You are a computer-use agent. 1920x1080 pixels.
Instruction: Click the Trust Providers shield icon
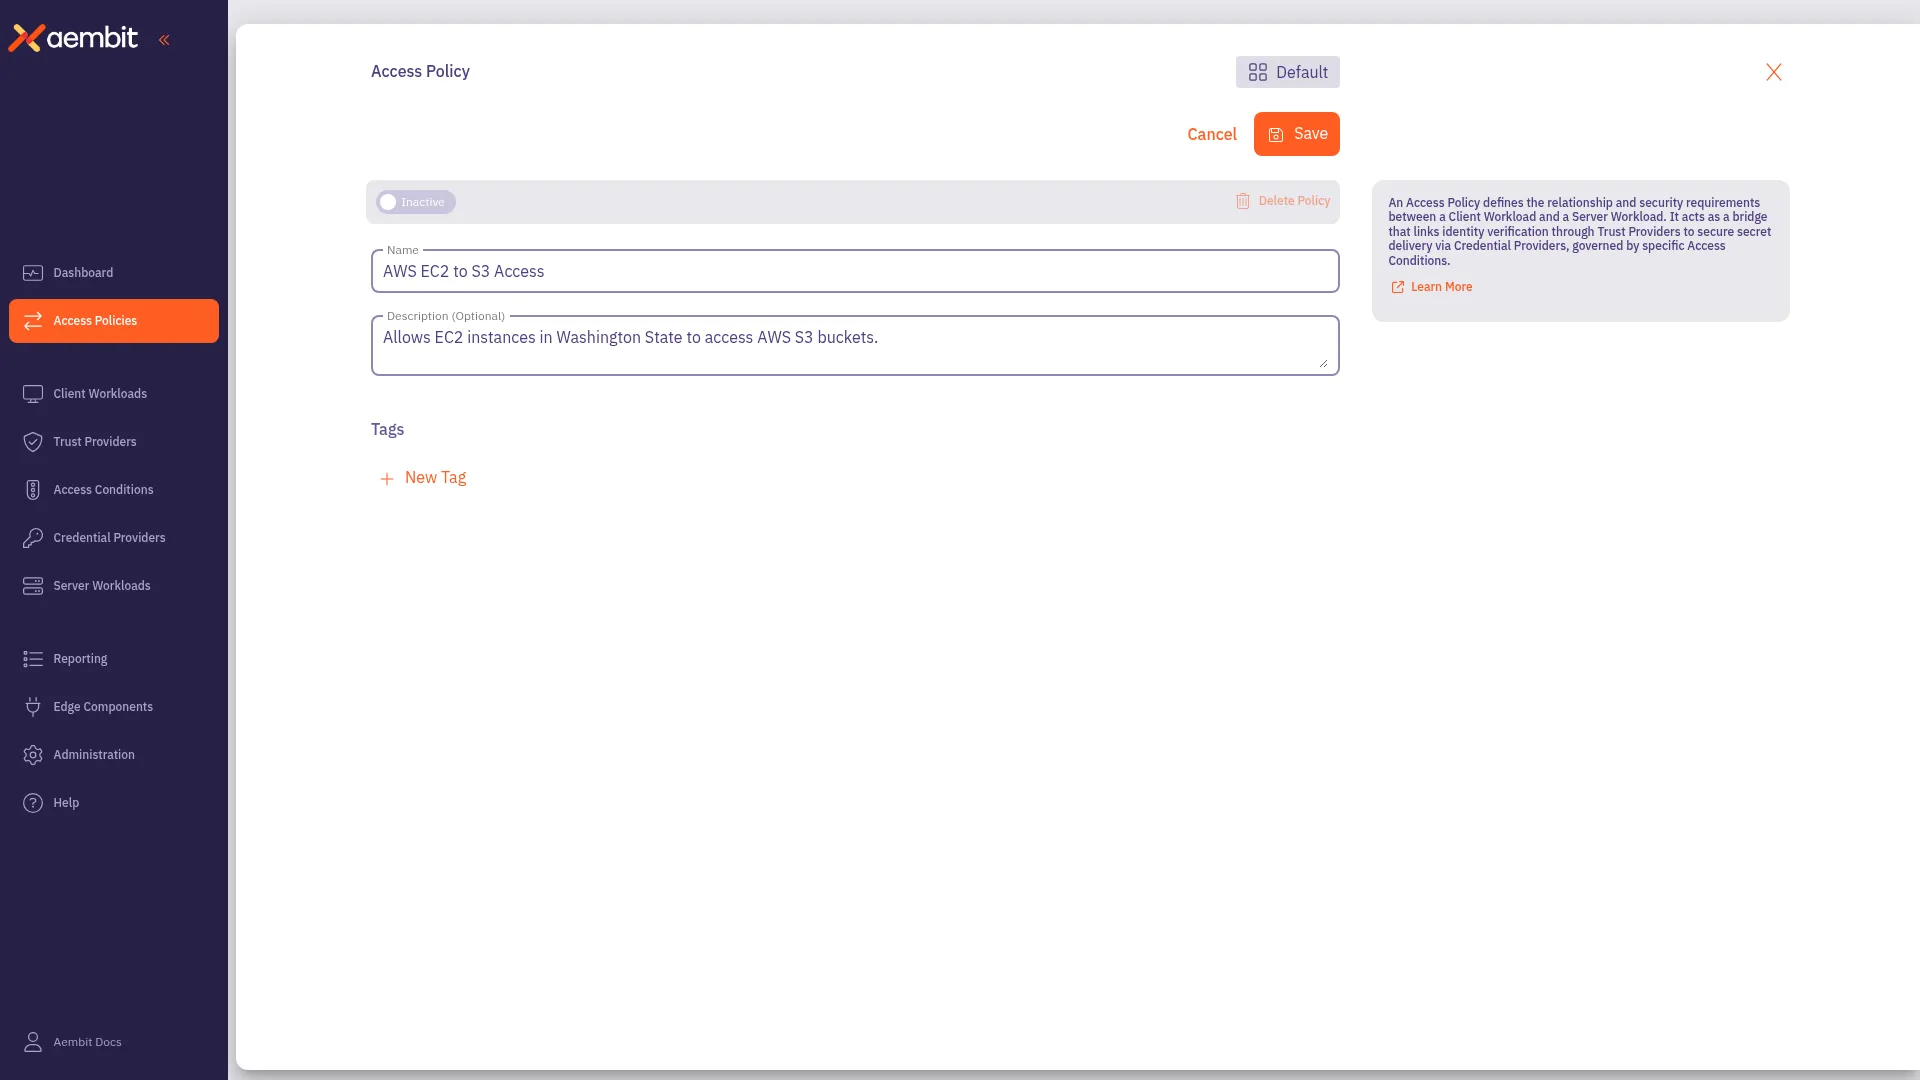click(33, 442)
